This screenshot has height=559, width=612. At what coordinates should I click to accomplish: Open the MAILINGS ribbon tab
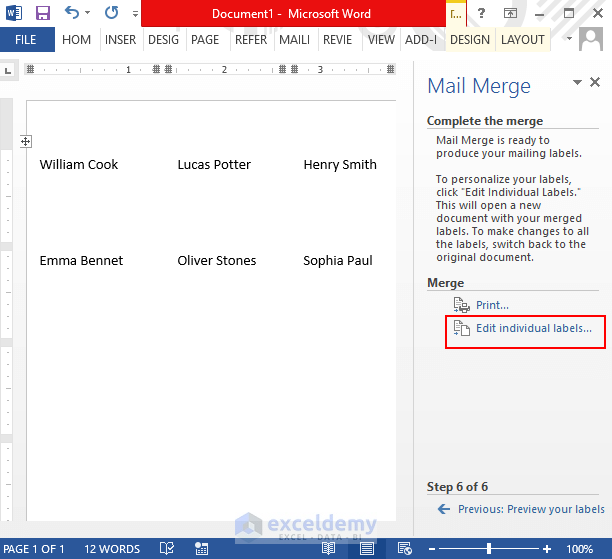click(x=294, y=39)
